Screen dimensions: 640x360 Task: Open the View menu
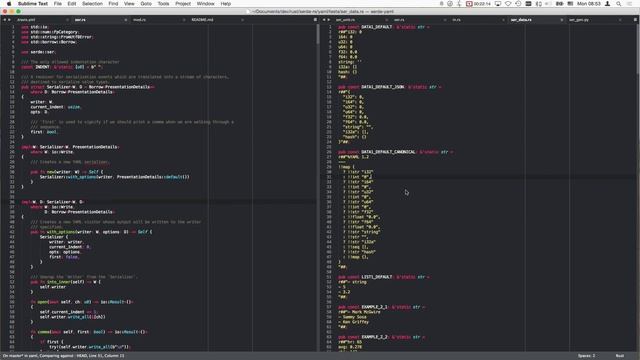click(x=129, y=4)
